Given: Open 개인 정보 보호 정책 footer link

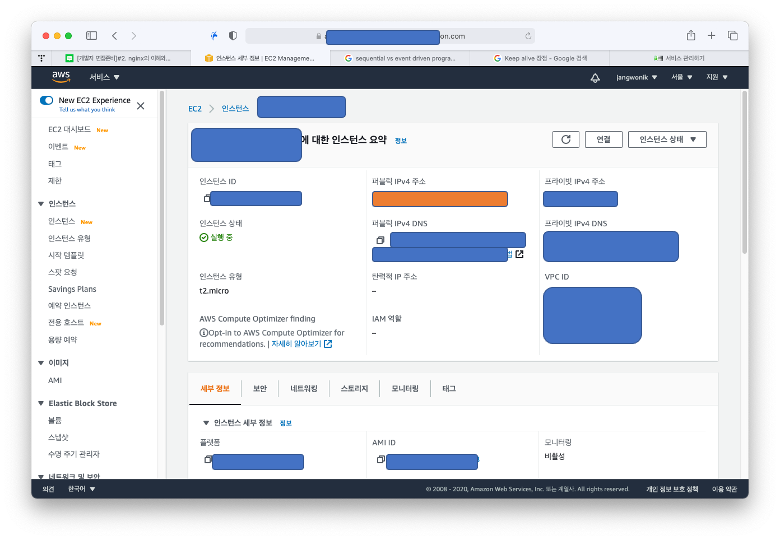Looking at the screenshot, I should tap(672, 489).
